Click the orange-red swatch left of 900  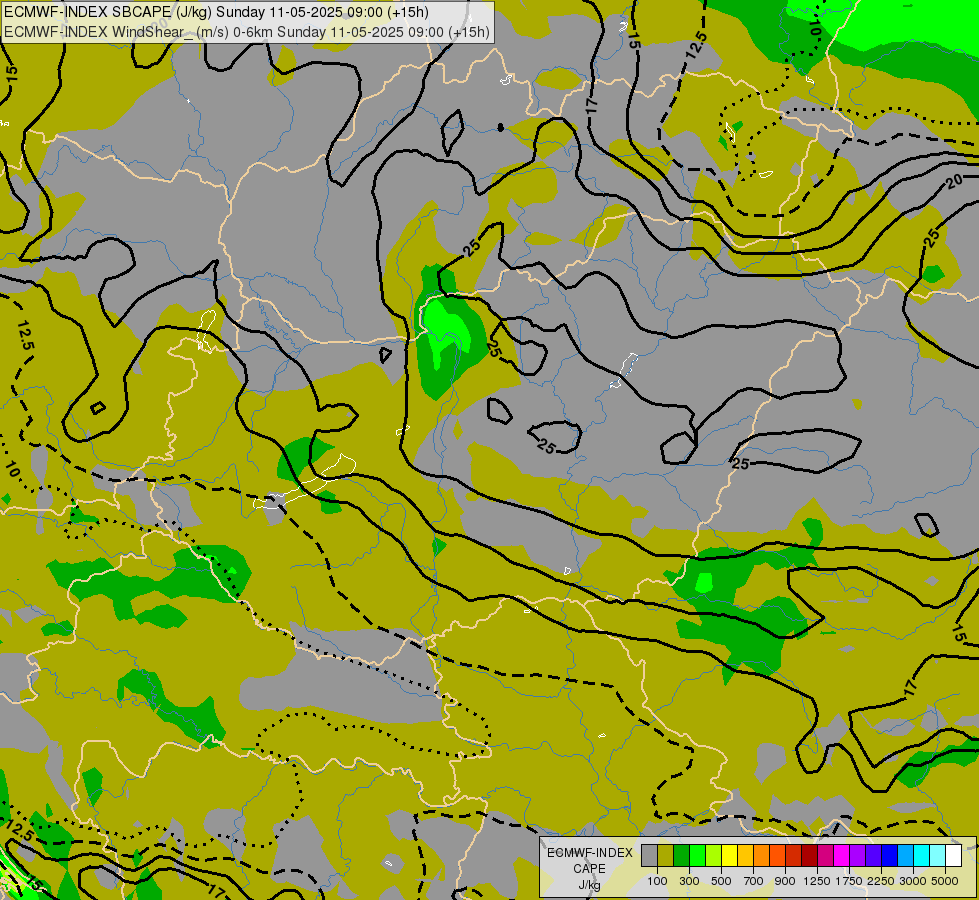click(x=777, y=856)
